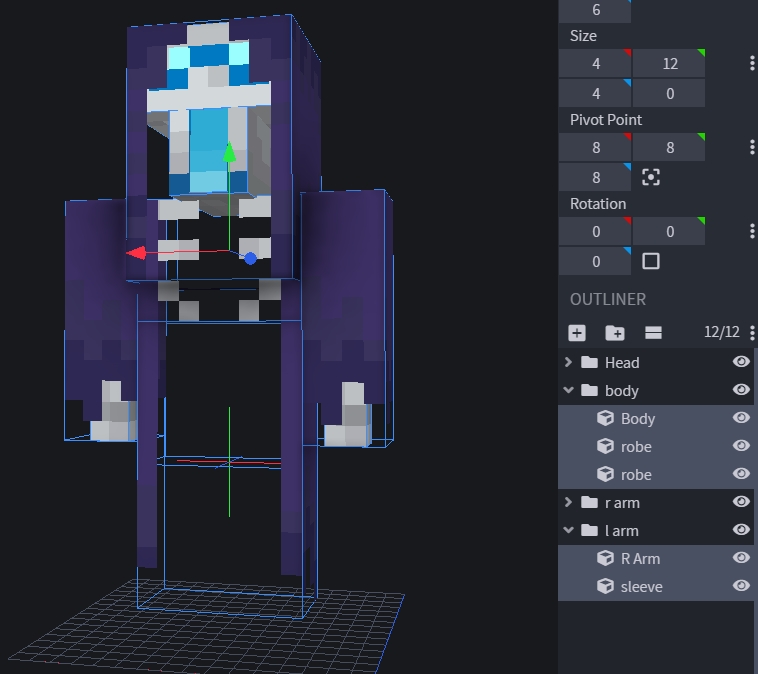Click the square icon beside Rotation fields
This screenshot has width=758, height=674.
(x=651, y=261)
